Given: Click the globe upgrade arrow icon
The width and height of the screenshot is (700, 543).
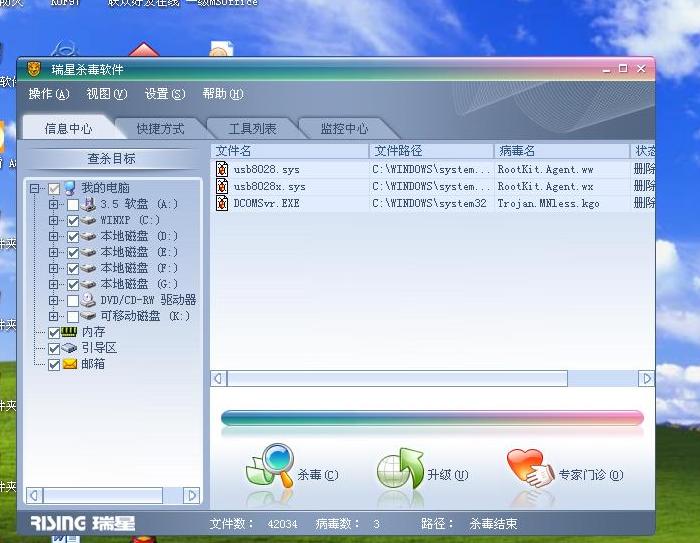Looking at the screenshot, I should click(x=400, y=468).
